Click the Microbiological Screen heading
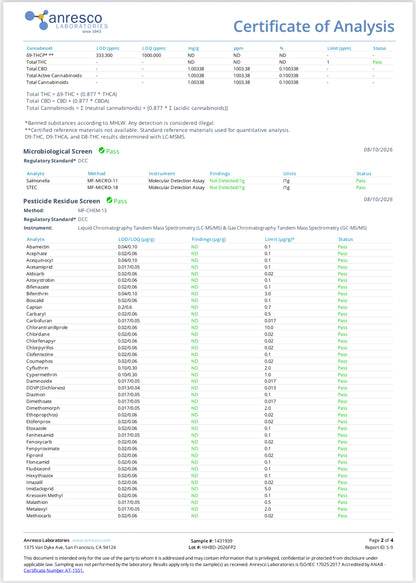This screenshot has height=583, width=416. tap(58, 151)
